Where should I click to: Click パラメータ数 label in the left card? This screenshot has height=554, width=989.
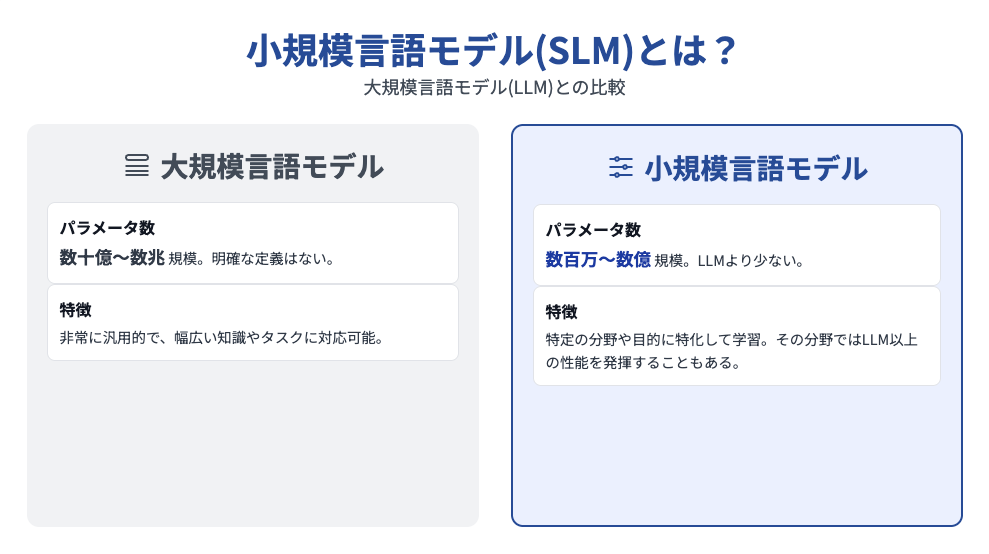coord(107,228)
